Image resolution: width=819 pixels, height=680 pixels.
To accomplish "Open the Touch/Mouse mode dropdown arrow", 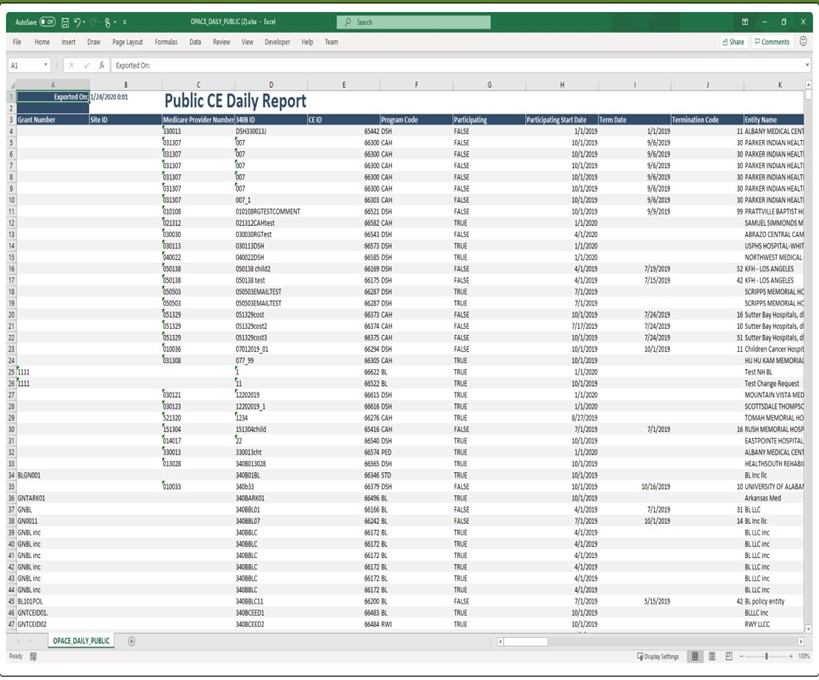I will [115, 22].
